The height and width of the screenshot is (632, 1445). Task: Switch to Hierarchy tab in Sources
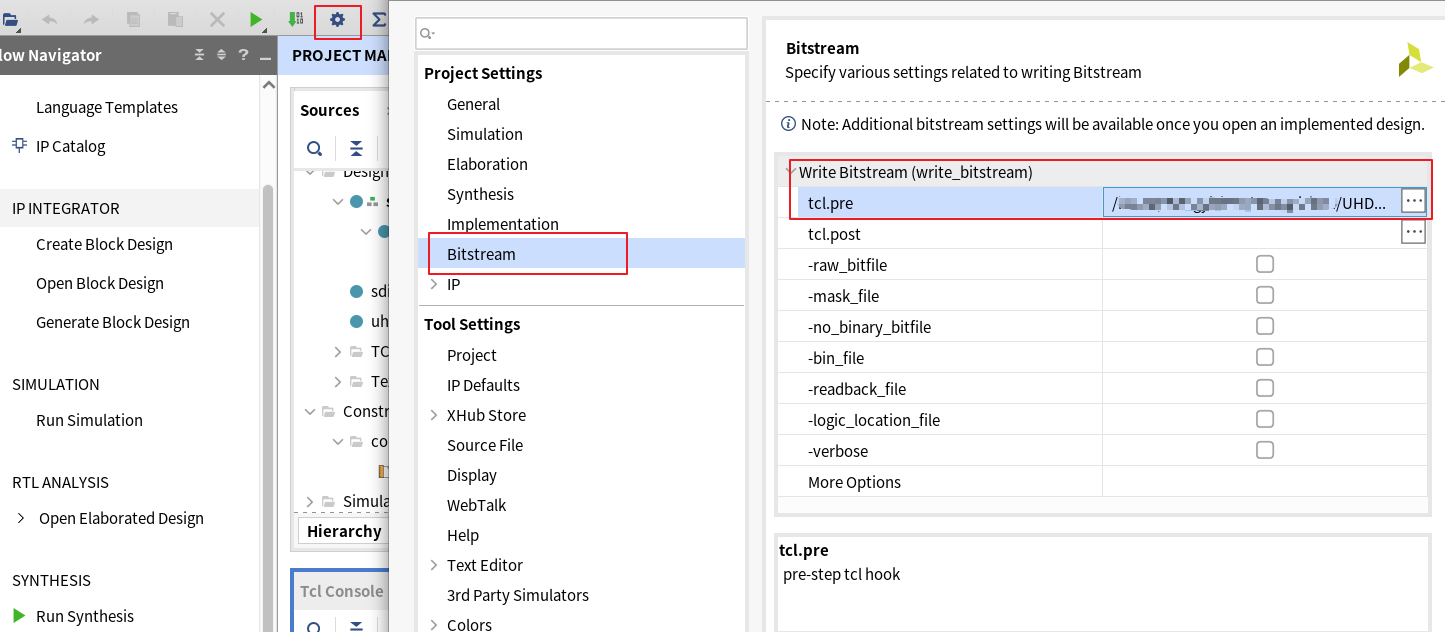(343, 531)
